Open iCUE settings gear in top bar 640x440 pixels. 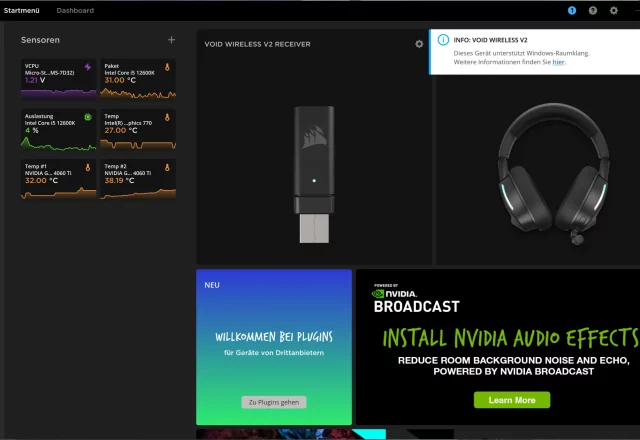click(614, 10)
